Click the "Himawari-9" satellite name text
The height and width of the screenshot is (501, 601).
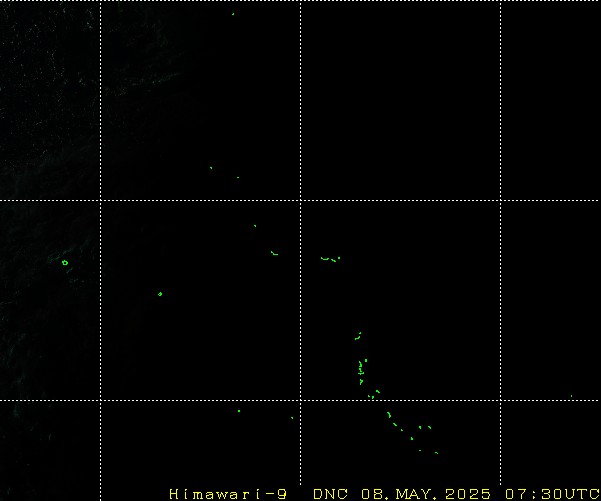point(228,494)
